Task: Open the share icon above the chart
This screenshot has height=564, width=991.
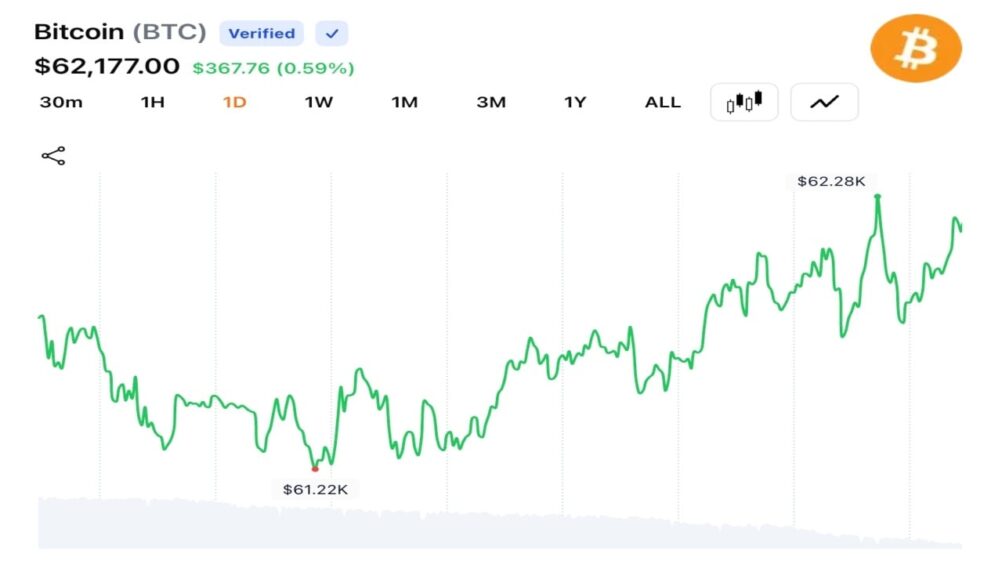Action: point(53,156)
